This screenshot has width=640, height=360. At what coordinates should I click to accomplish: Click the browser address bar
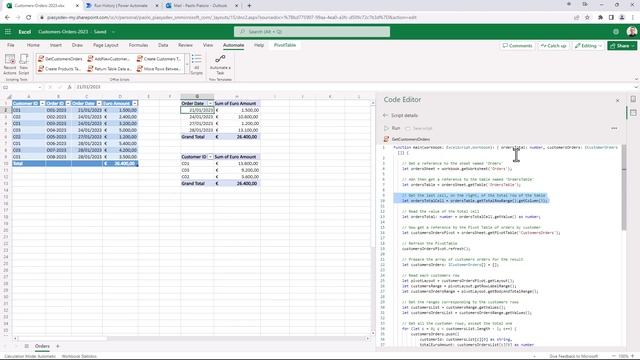pyautogui.click(x=306, y=17)
